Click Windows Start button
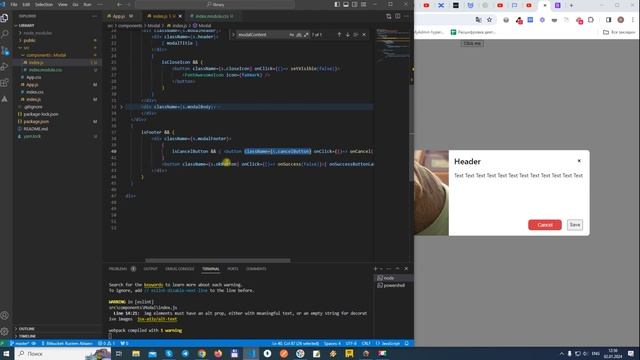Image resolution: width=640 pixels, height=360 pixels. coord(6,353)
